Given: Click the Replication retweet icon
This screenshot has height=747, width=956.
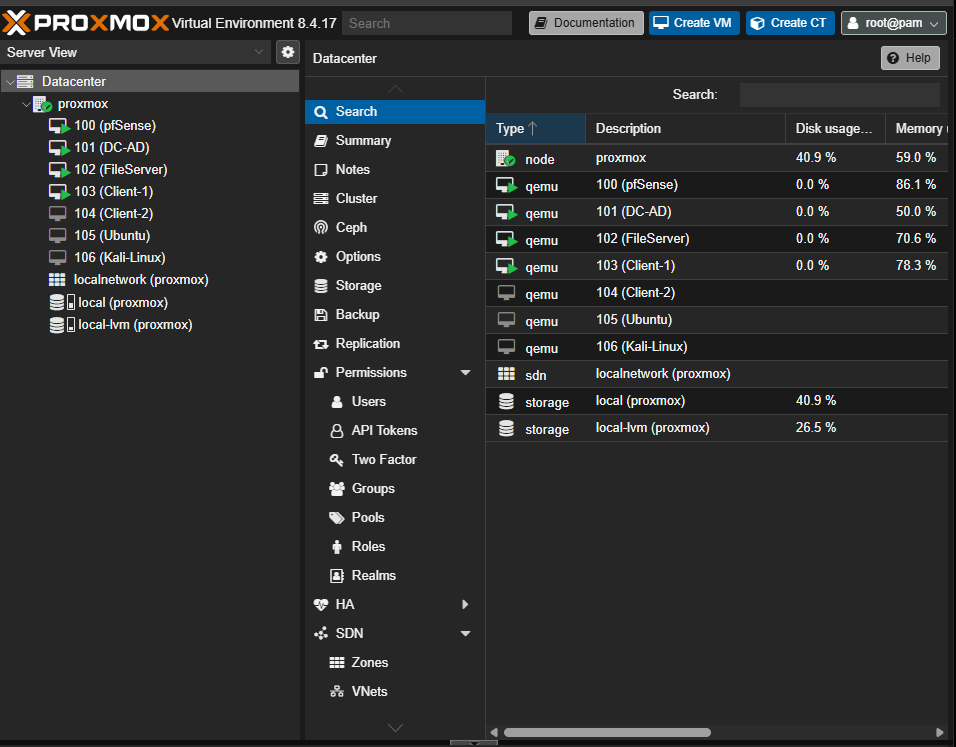Looking at the screenshot, I should click(x=321, y=344).
